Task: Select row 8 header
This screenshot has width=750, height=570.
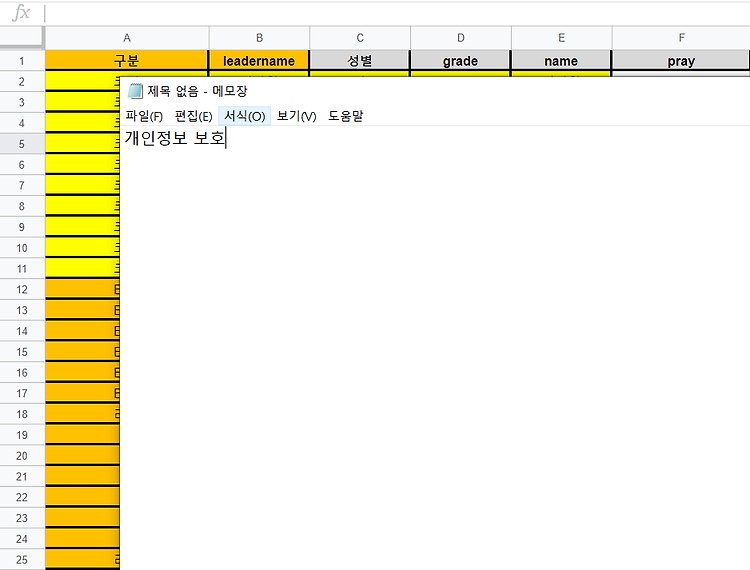Action: [x=22, y=206]
